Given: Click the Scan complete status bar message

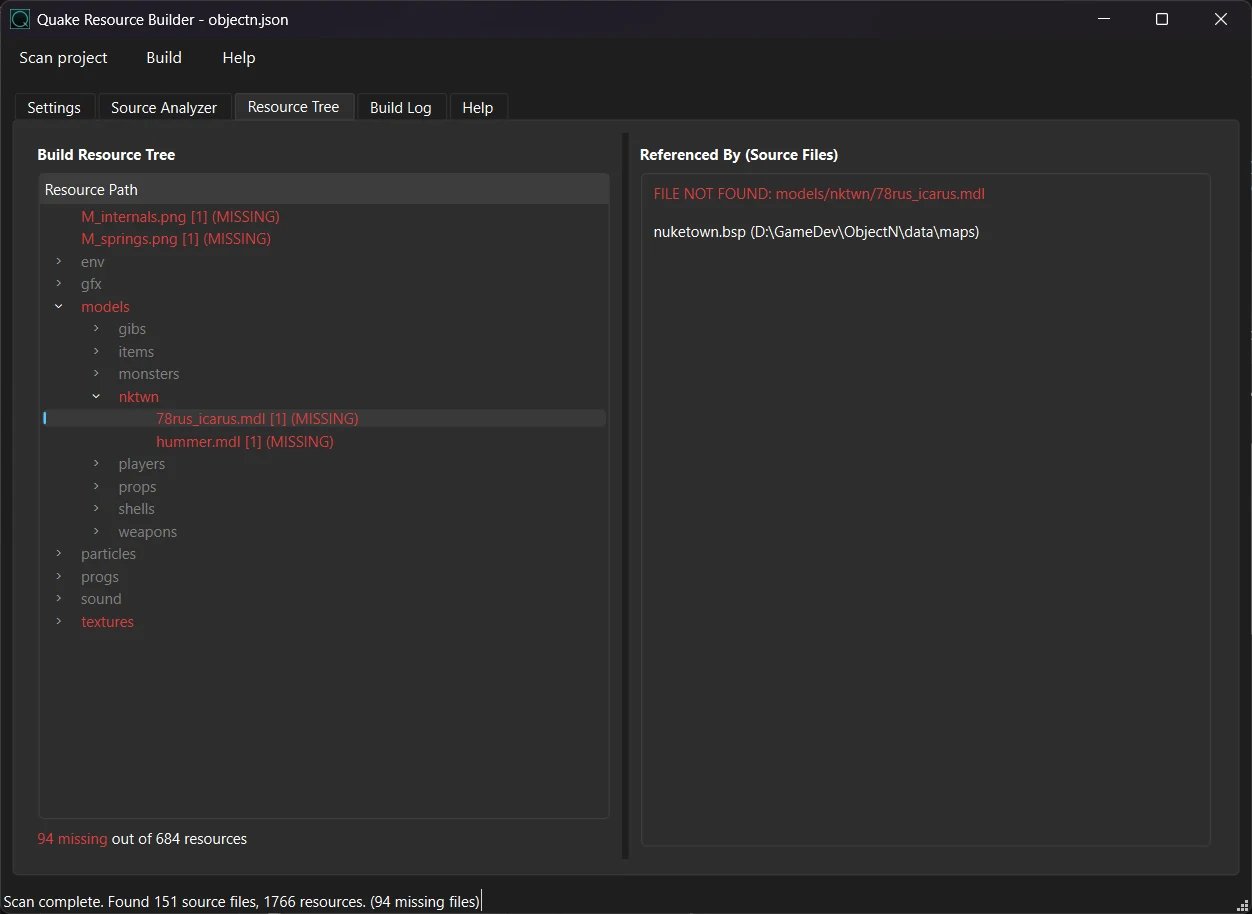Looking at the screenshot, I should tap(242, 902).
